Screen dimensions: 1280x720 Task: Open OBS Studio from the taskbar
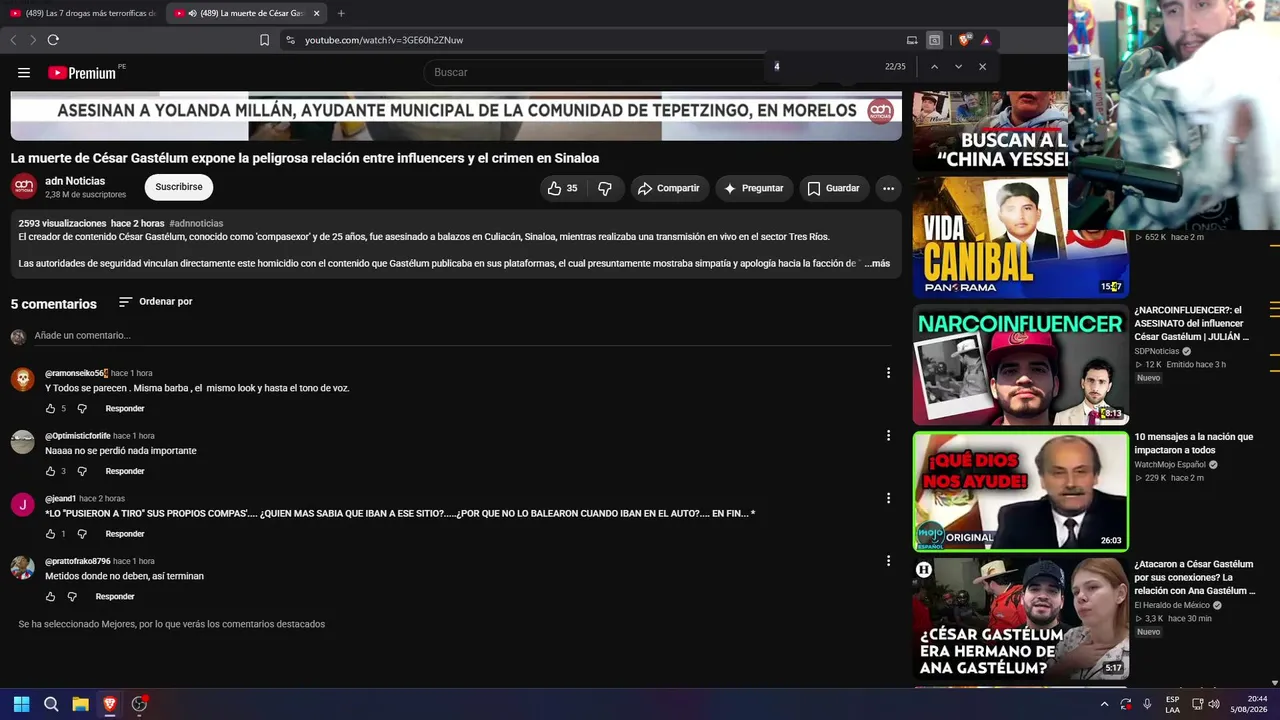point(139,704)
